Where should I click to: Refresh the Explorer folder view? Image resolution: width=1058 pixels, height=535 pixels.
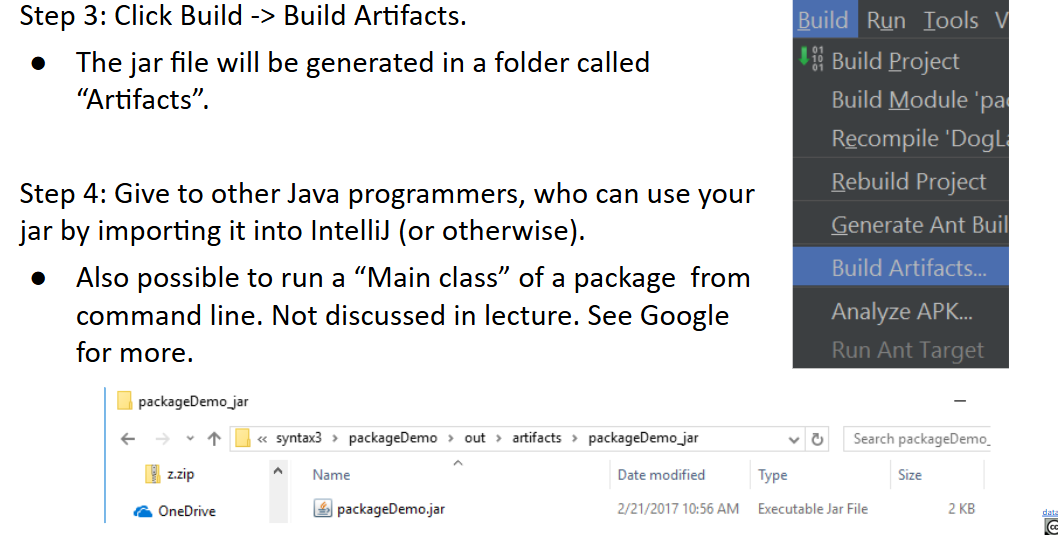tap(817, 439)
